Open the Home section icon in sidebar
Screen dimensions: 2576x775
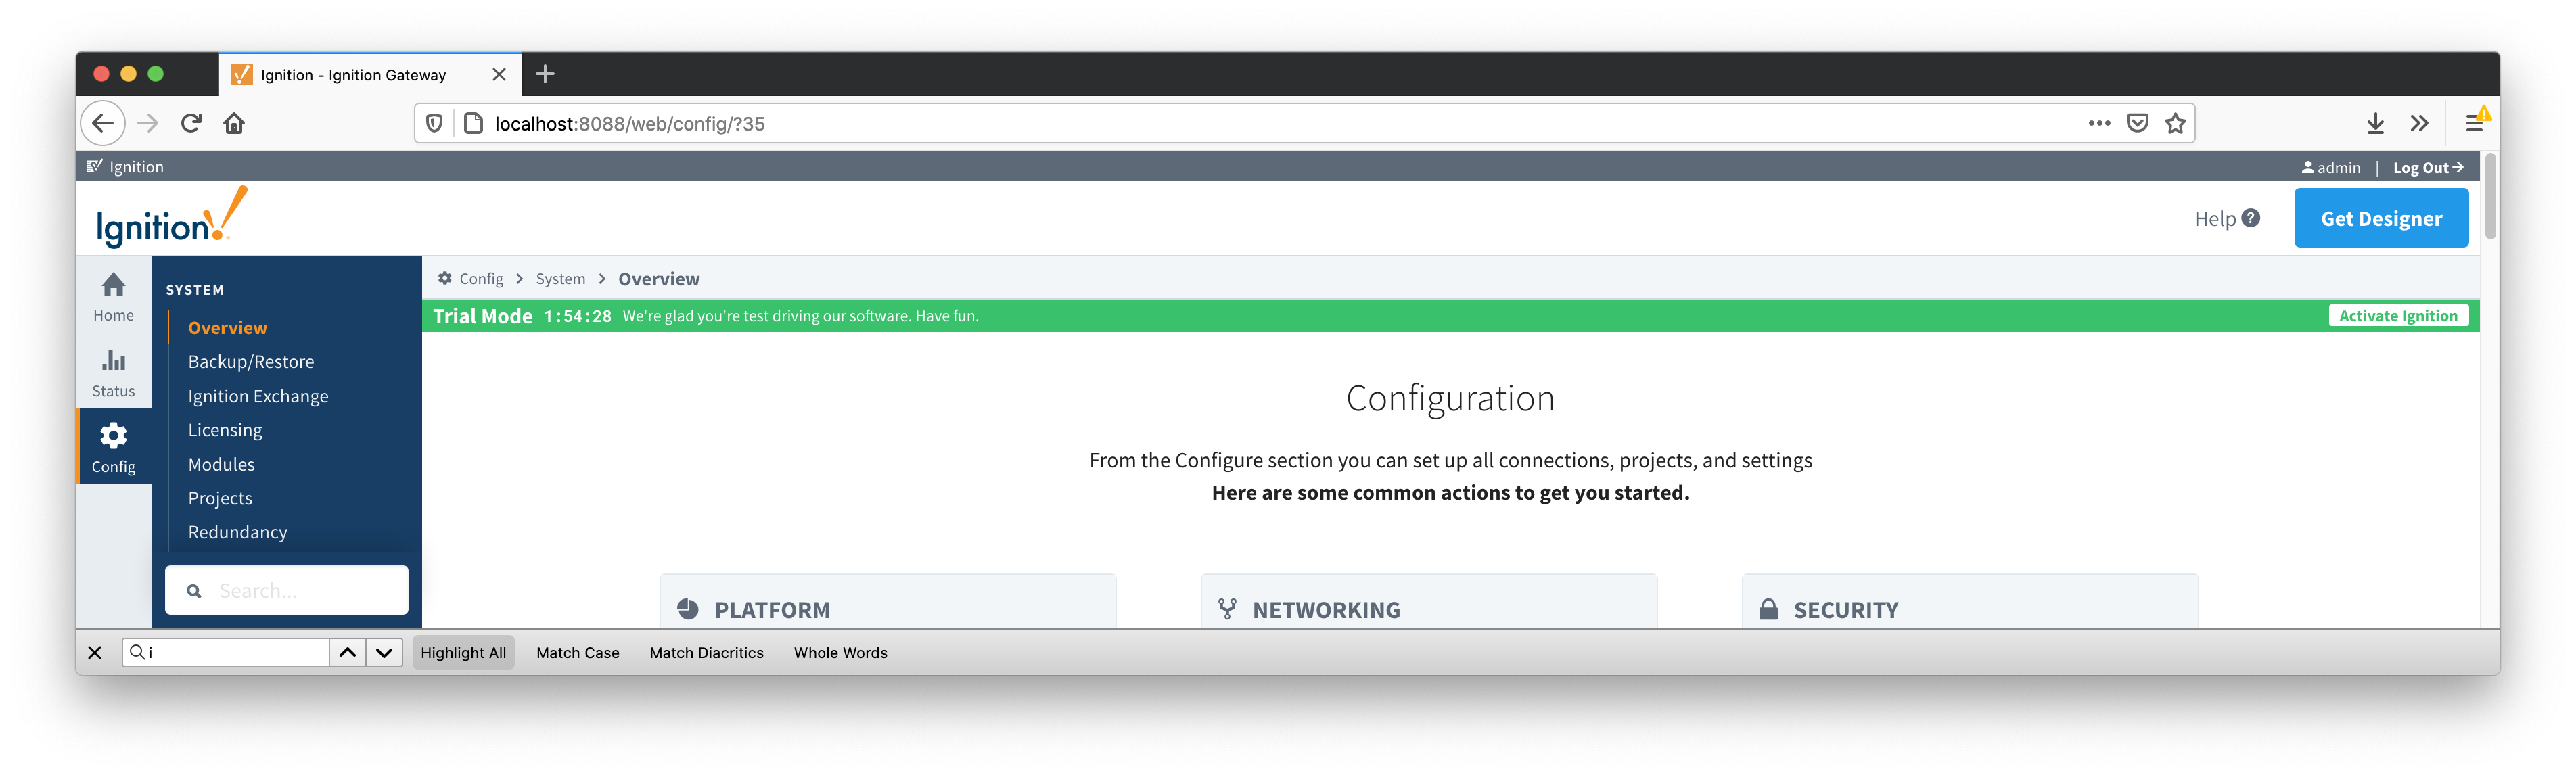[x=113, y=285]
